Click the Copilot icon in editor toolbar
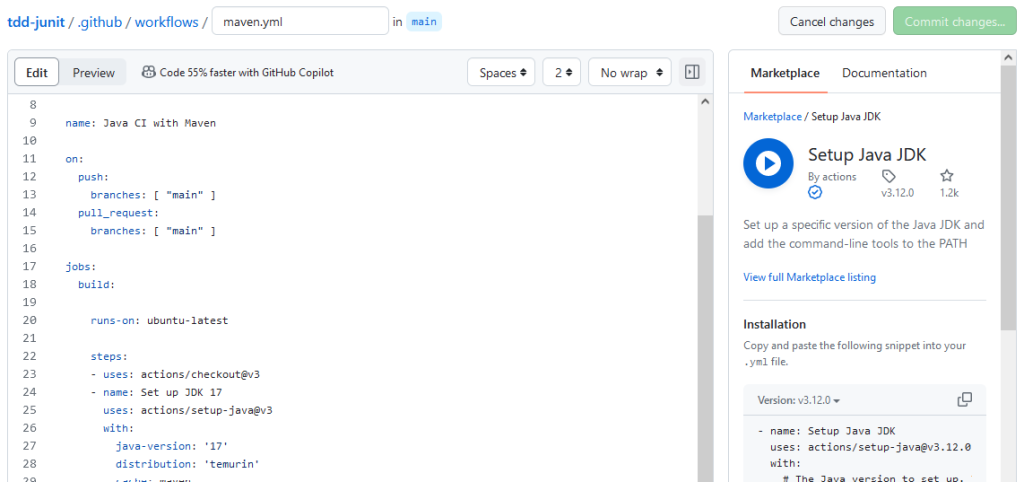This screenshot has height=482, width=1024. tap(149, 72)
